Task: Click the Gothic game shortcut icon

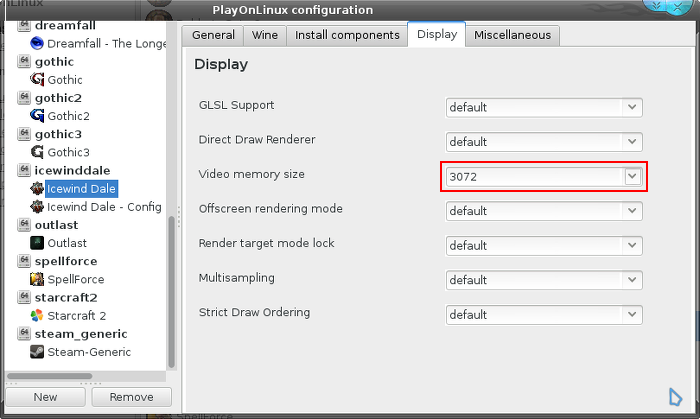Action: click(37, 79)
